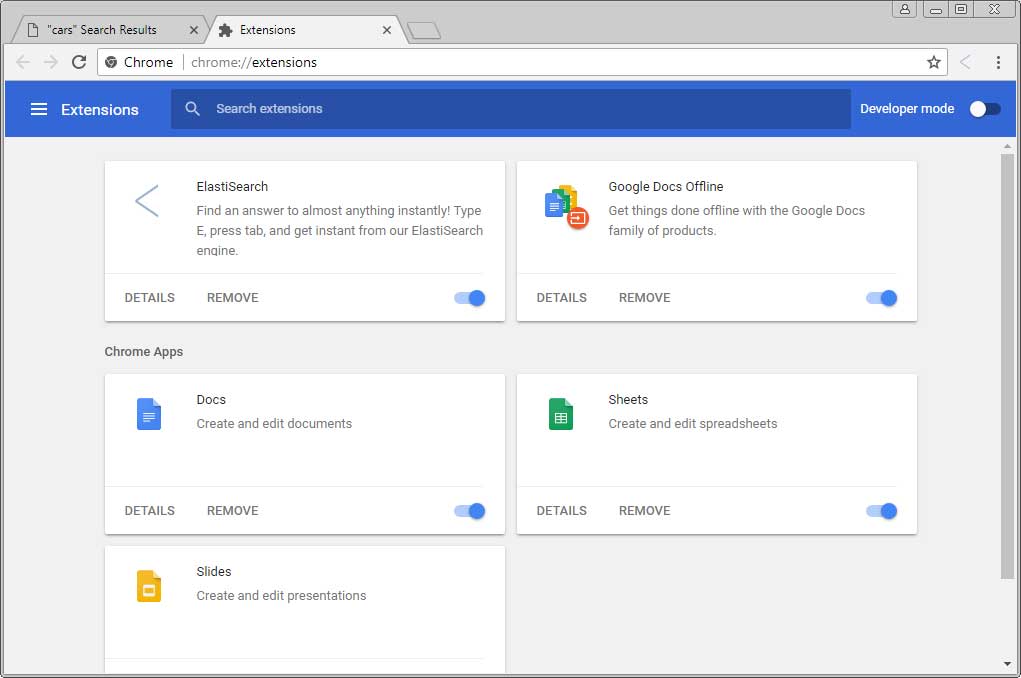This screenshot has height=678, width=1021.
Task: Remove the ElastiSearch extension
Action: 232,298
